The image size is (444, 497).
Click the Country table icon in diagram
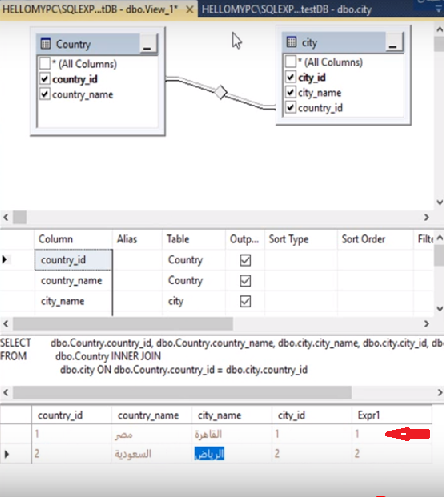[46, 44]
